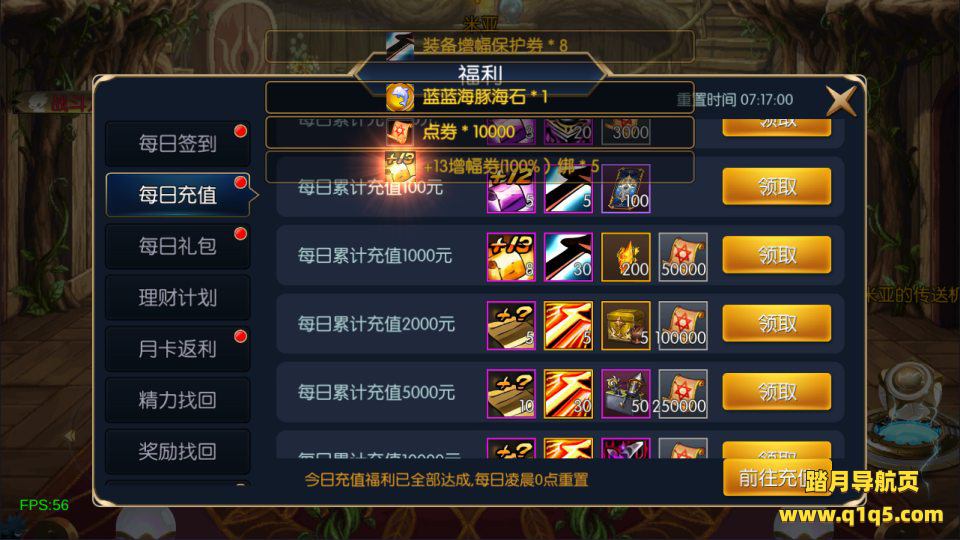Click the 100000 coupon scroll icon
The height and width of the screenshot is (540, 960).
point(683,326)
